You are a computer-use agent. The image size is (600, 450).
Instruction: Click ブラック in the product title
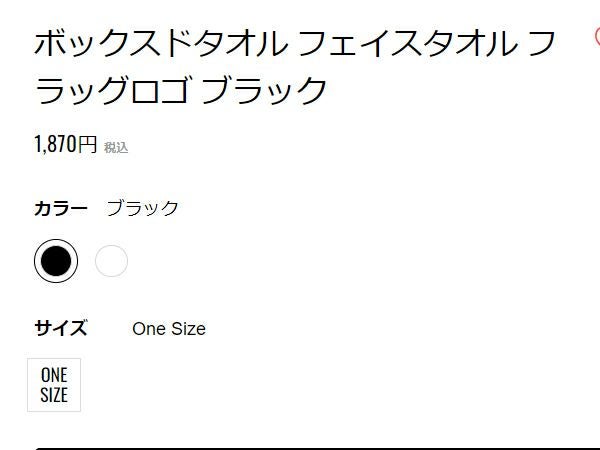[x=264, y=91]
